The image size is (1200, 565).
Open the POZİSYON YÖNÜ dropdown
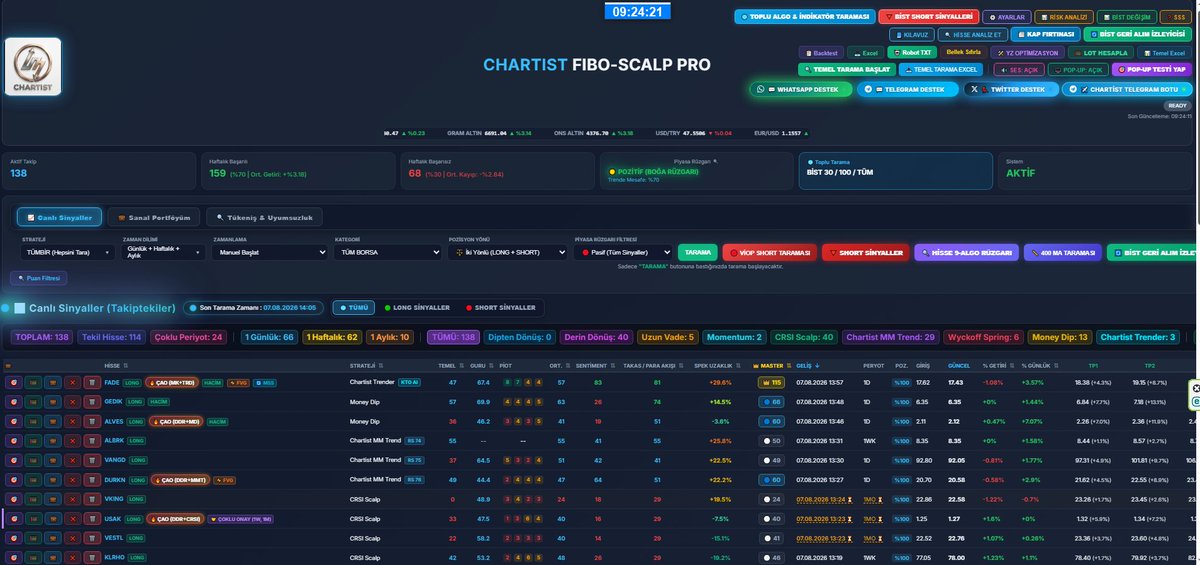(508, 253)
